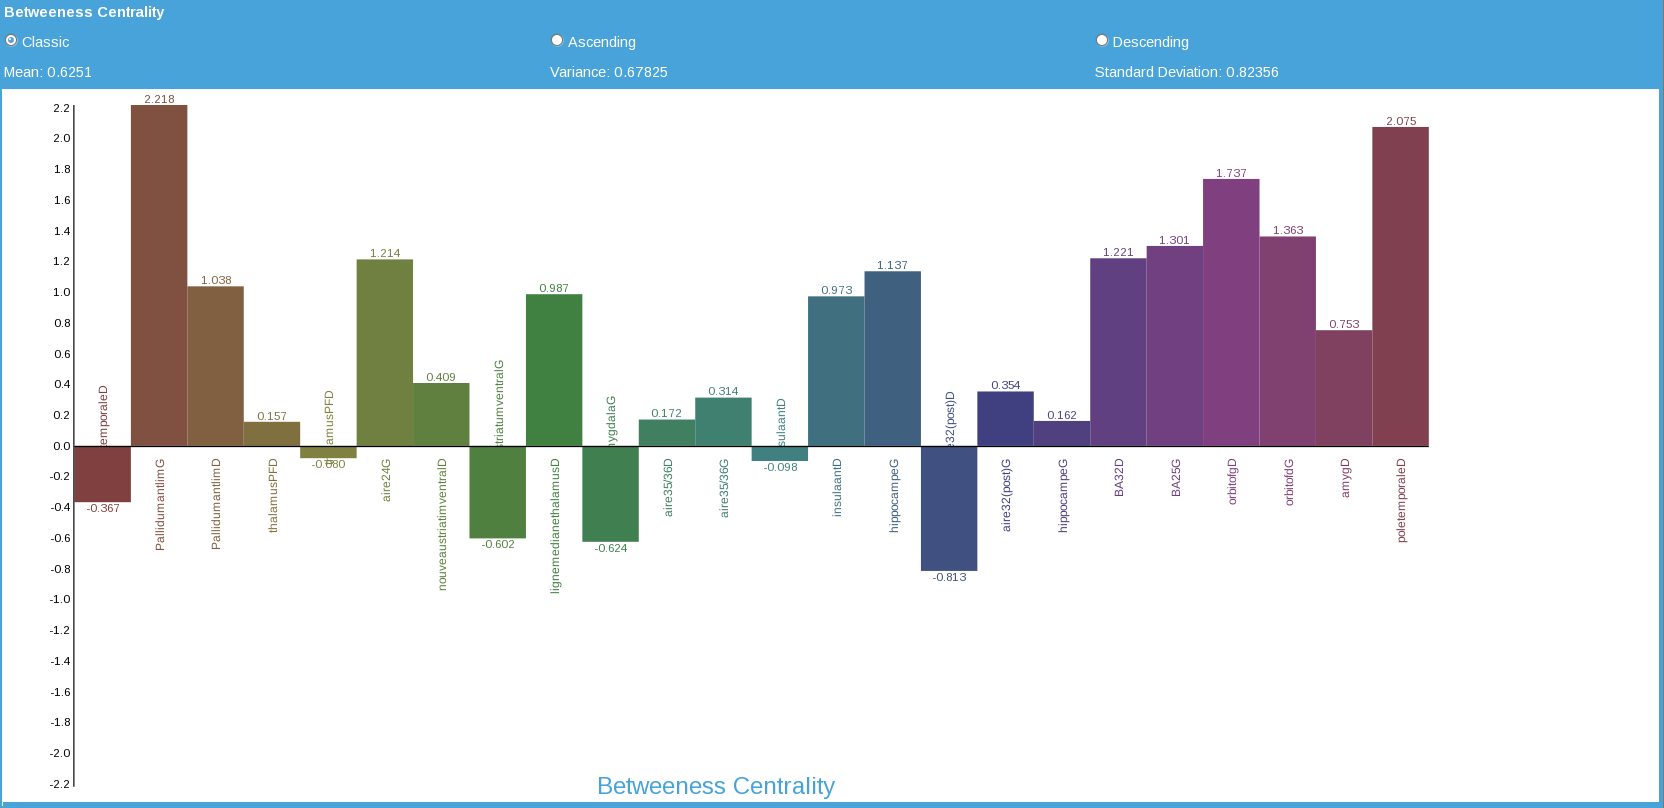Viewport: 1664px width, 808px height.
Task: Click the negative bar valued -0.813
Action: click(949, 508)
